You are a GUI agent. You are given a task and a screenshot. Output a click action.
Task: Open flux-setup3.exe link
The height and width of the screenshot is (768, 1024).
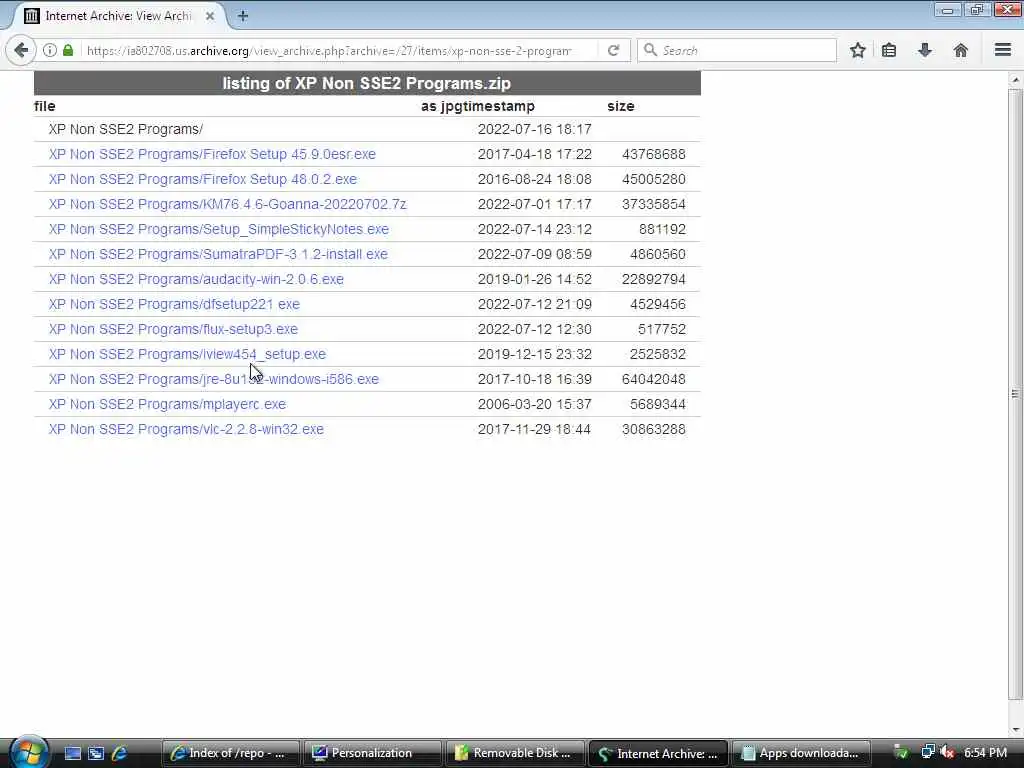(x=173, y=329)
